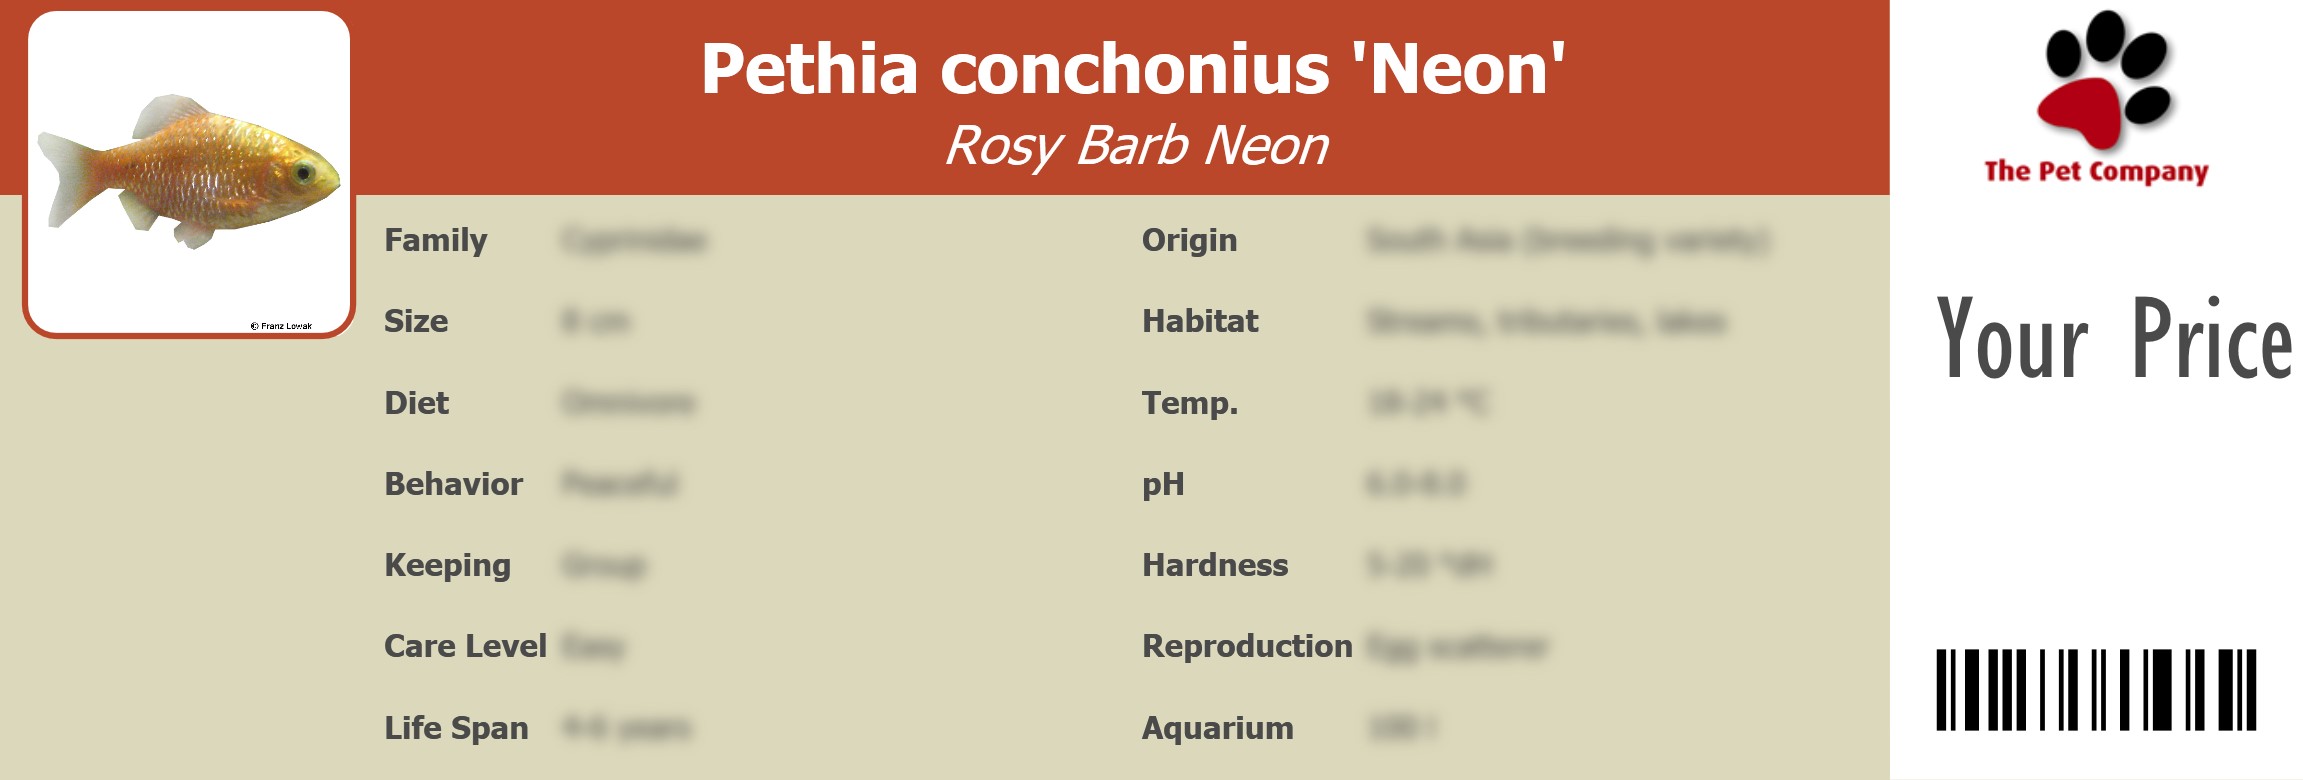2303x780 pixels.
Task: Select the Rosy Barb Neon subtitle
Action: tap(1136, 146)
